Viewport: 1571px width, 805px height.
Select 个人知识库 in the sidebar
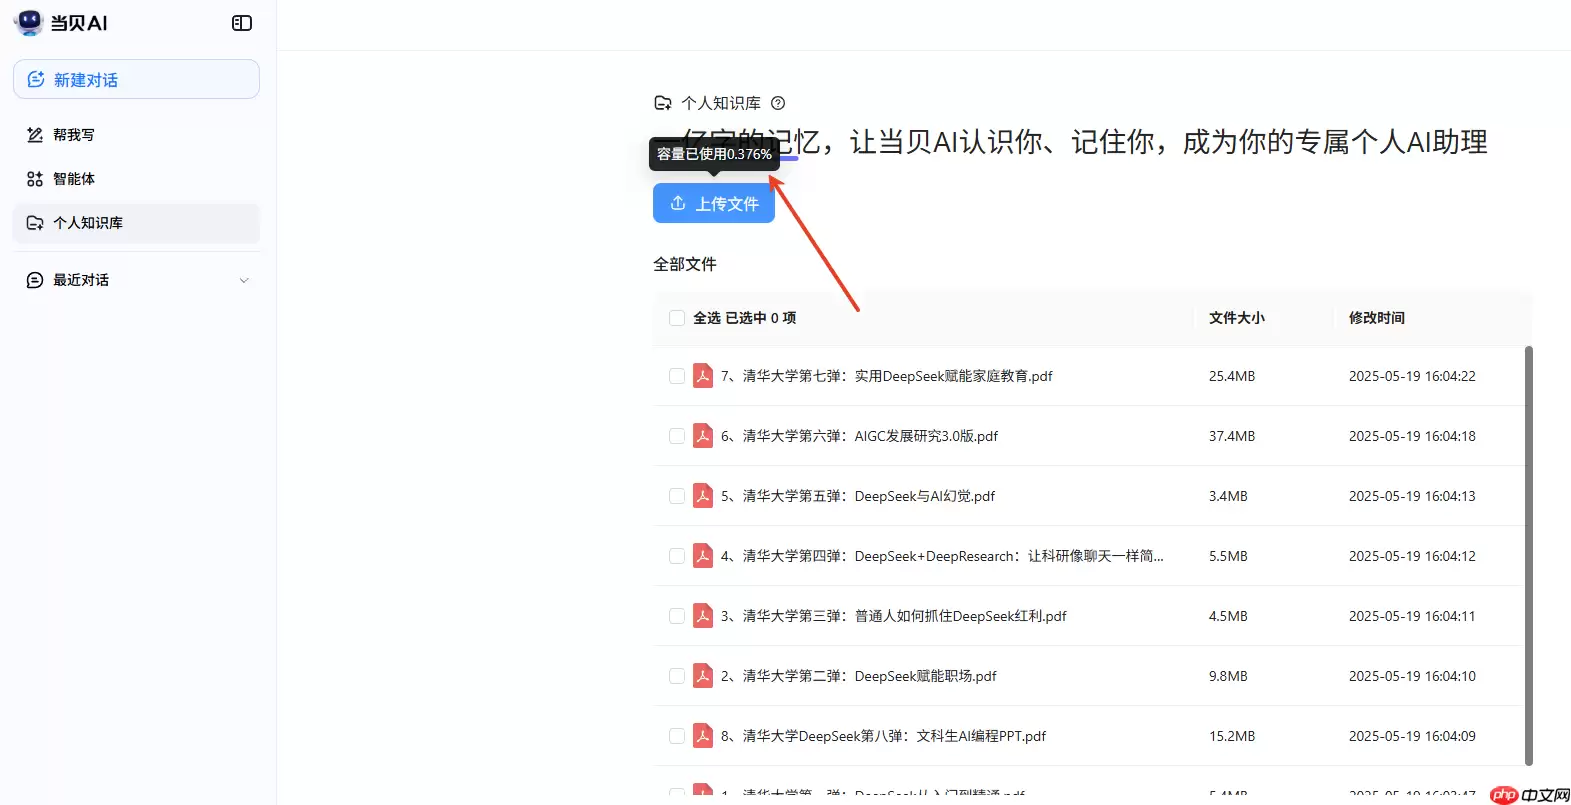[136, 223]
